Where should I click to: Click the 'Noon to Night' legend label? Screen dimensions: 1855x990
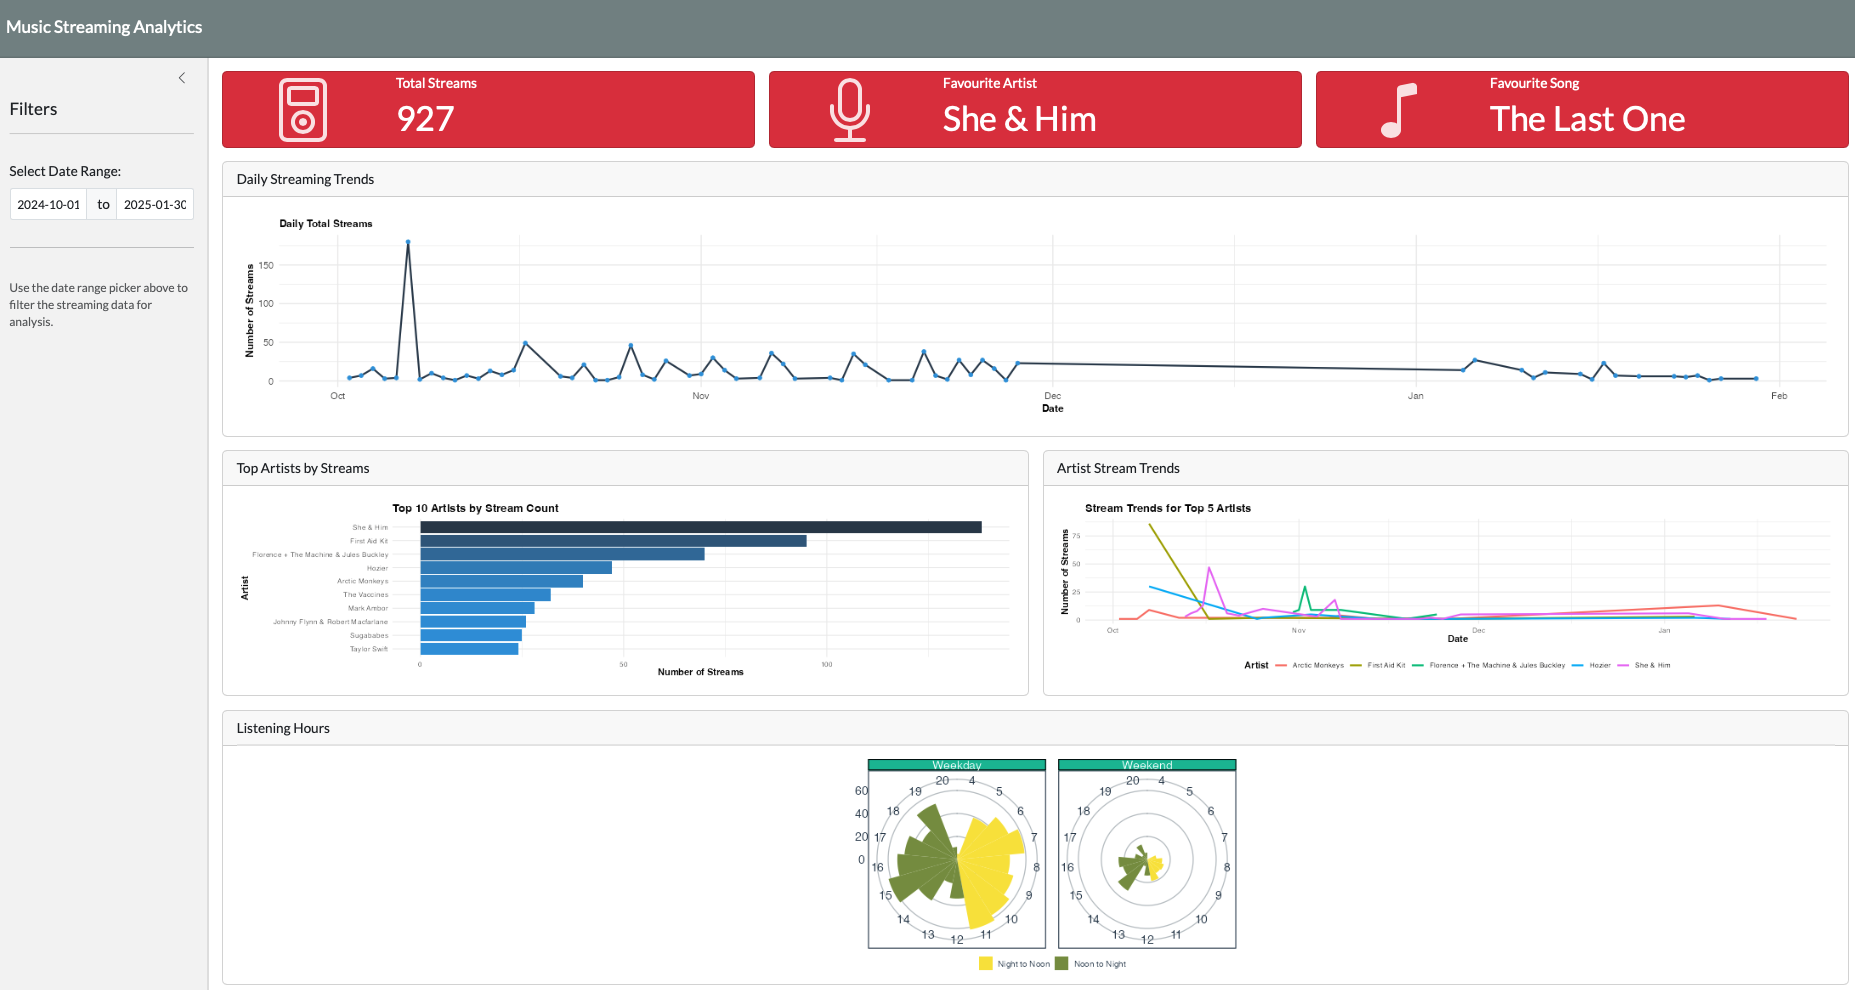pos(1100,964)
